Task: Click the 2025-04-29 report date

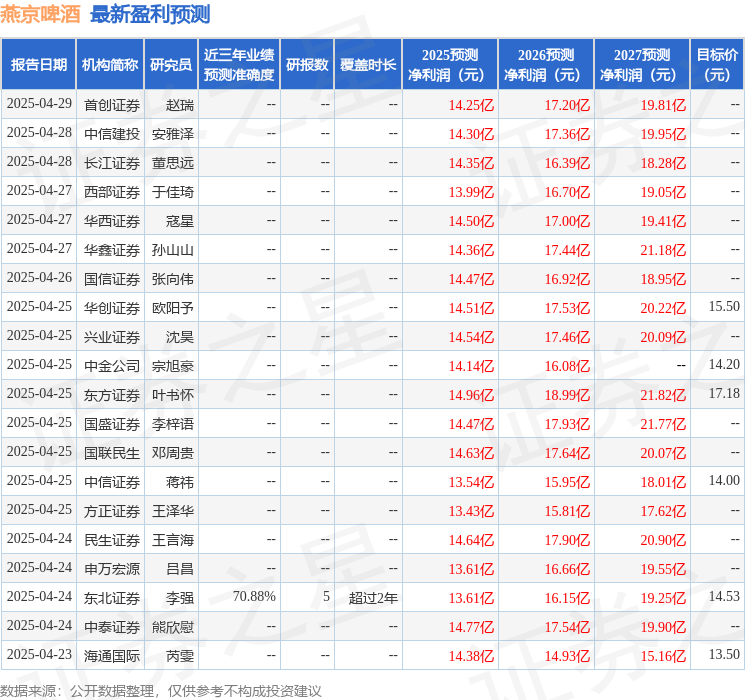Action: tap(39, 104)
